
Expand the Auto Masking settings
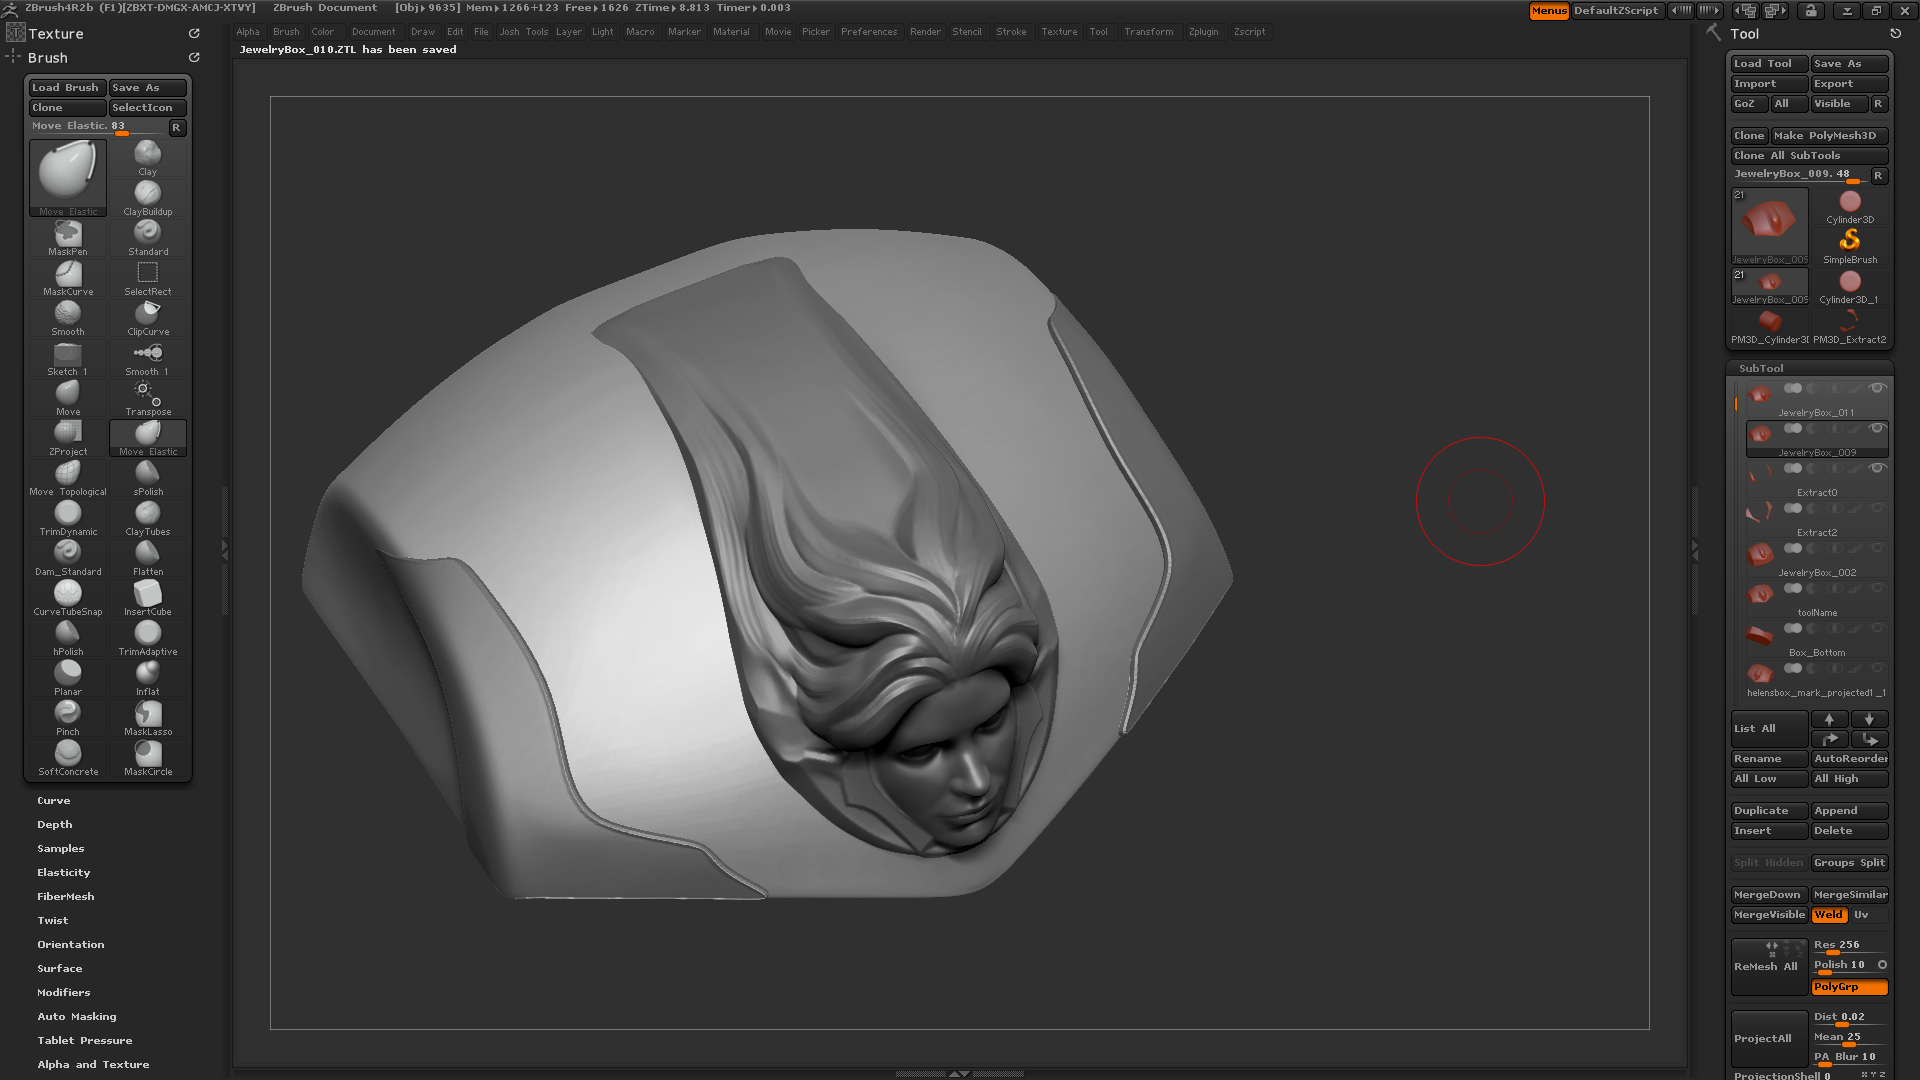(76, 1015)
